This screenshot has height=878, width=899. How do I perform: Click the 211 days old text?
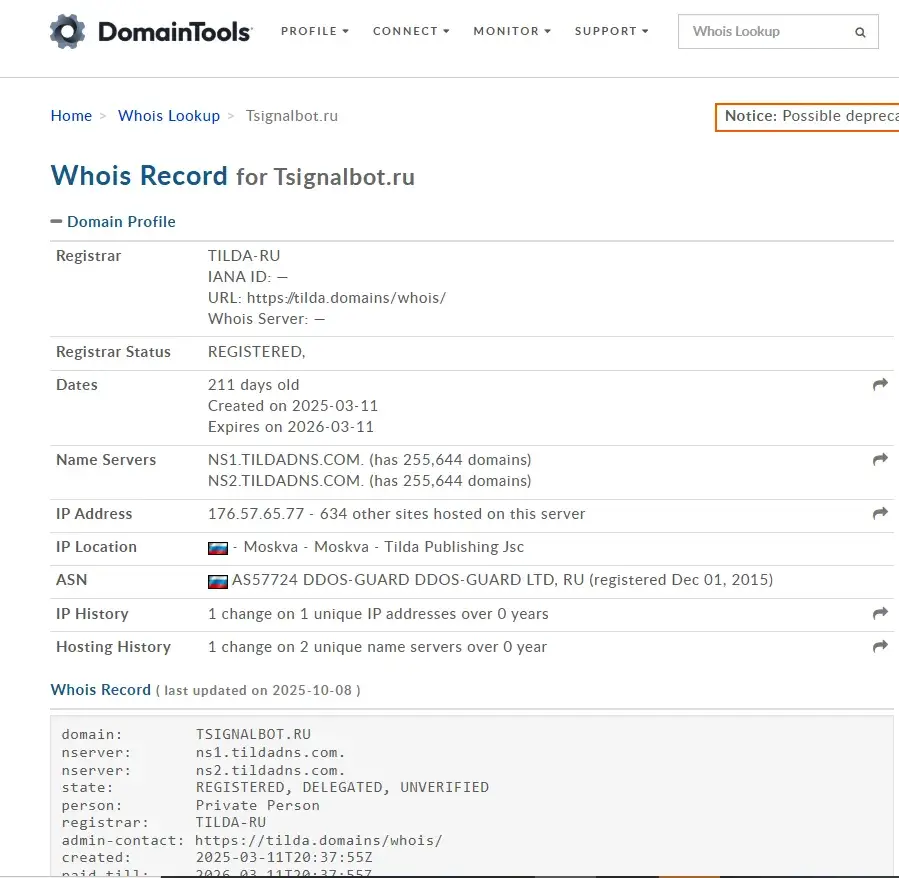[253, 385]
